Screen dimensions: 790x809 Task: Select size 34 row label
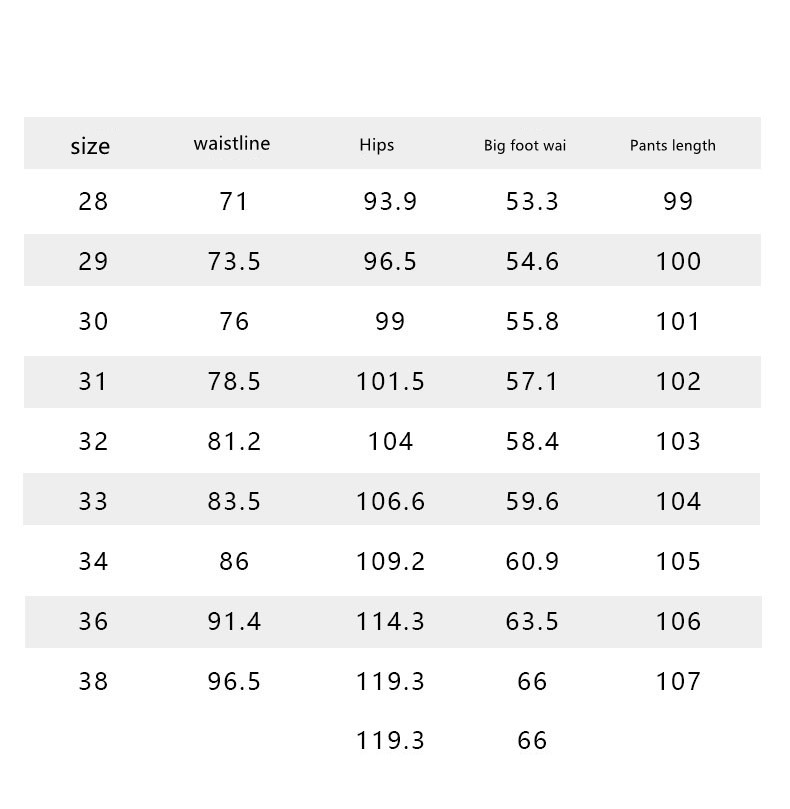pyautogui.click(x=93, y=562)
